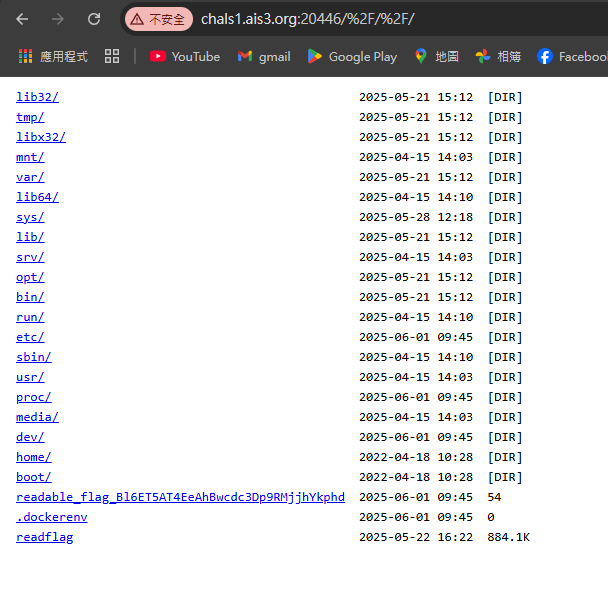Open the libx32/ directory link
608x608 pixels.
tap(41, 137)
